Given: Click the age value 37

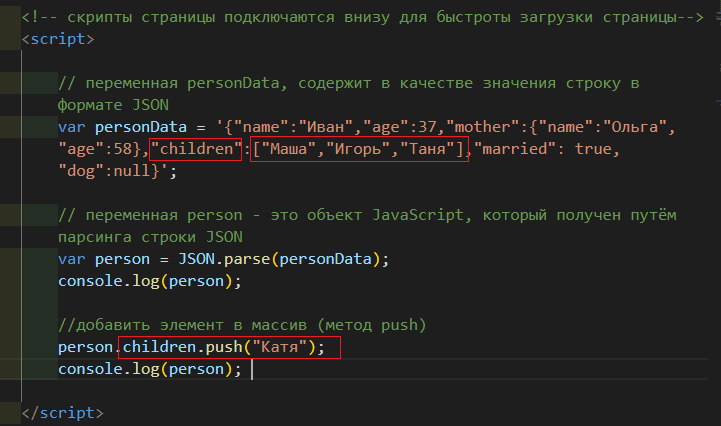Looking at the screenshot, I should click(x=427, y=127).
